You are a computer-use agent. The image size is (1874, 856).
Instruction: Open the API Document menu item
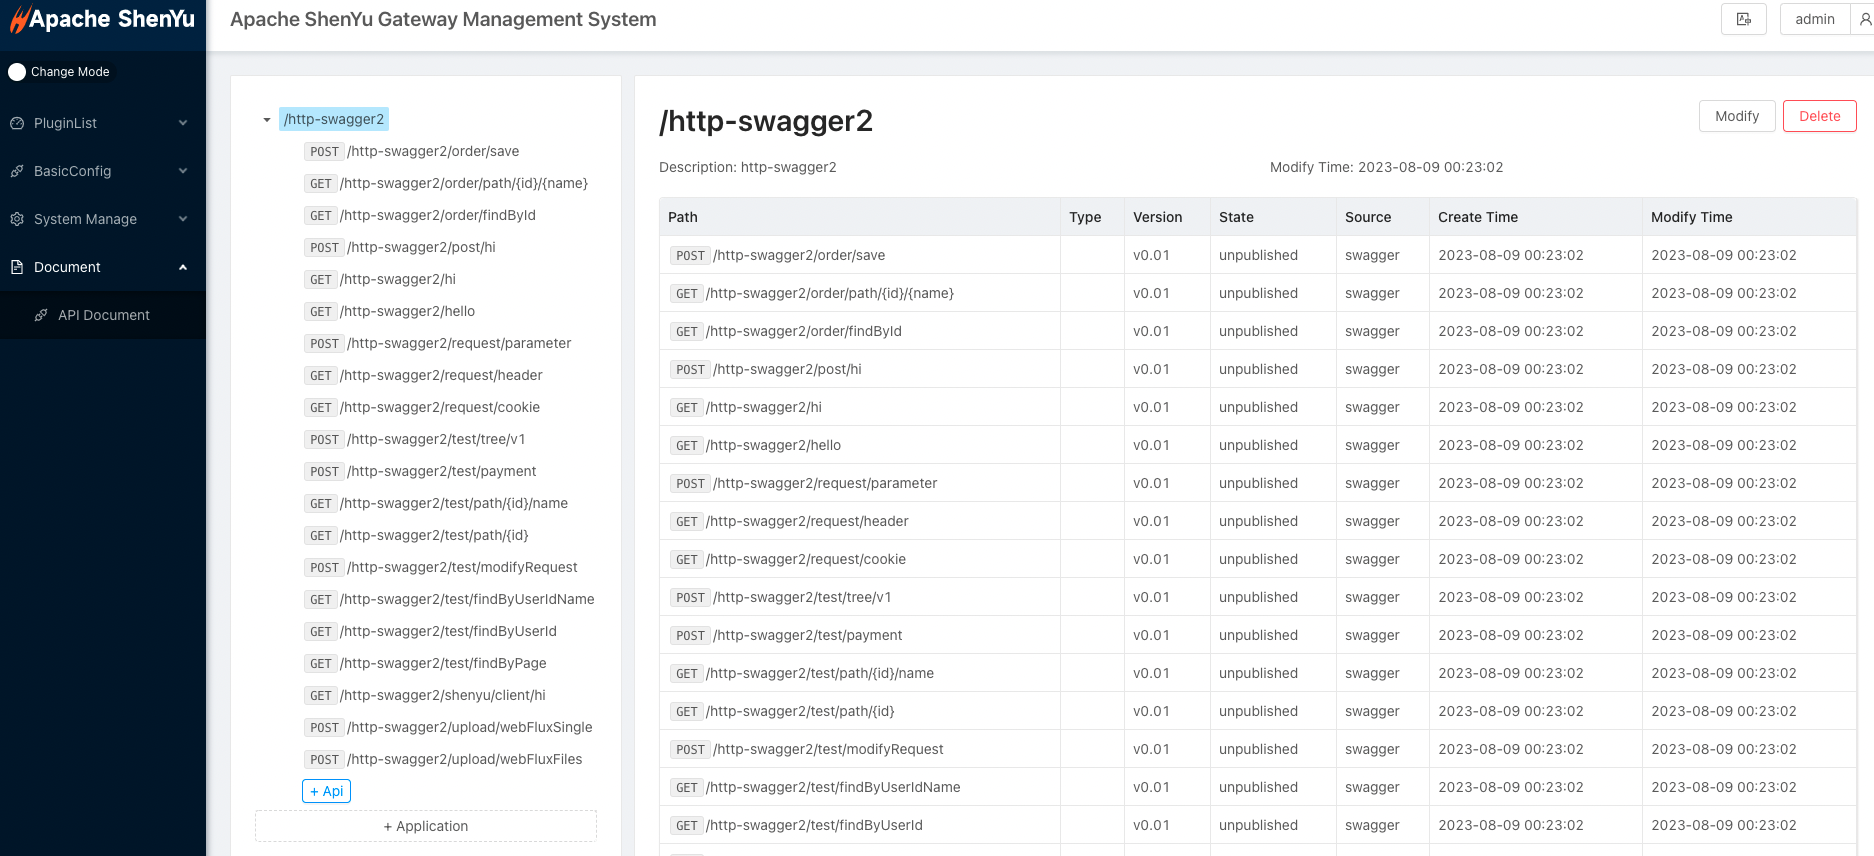click(x=103, y=315)
